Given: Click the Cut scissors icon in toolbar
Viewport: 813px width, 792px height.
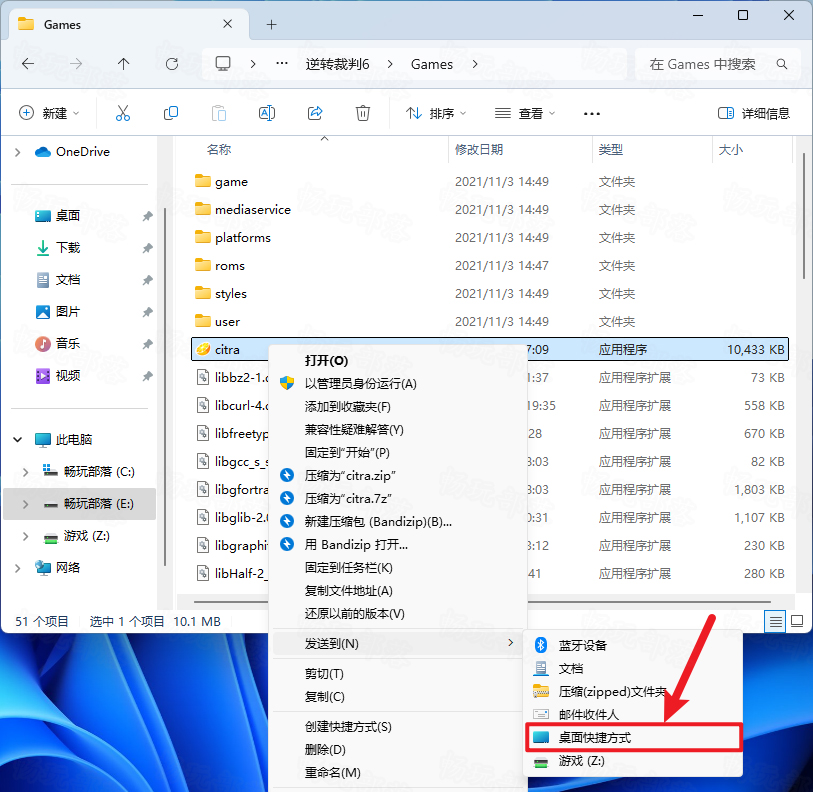Looking at the screenshot, I should (x=123, y=113).
